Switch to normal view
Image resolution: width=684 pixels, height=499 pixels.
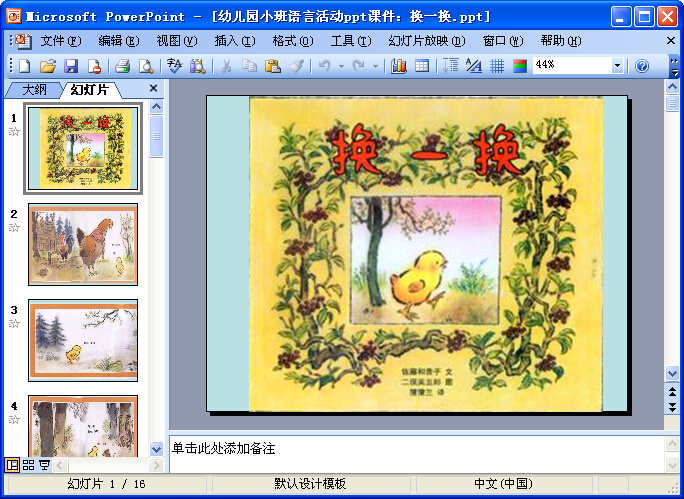click(12, 465)
